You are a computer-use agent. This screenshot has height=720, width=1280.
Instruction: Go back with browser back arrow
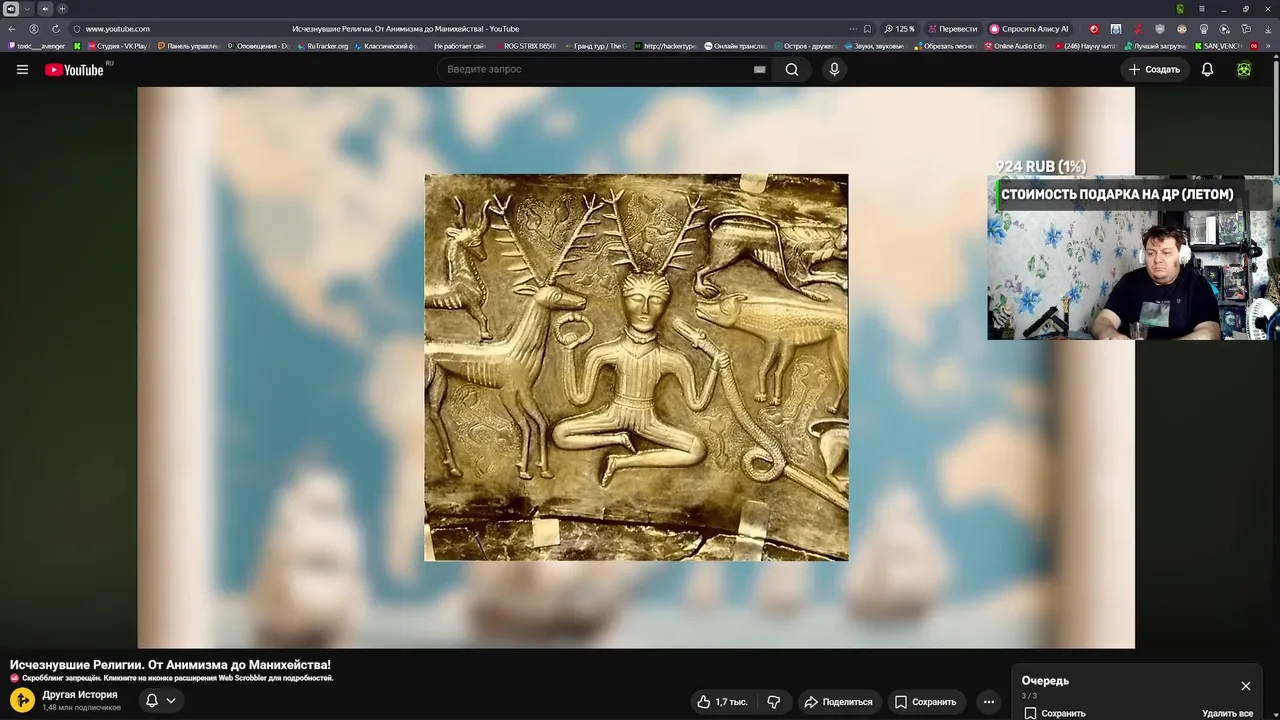[x=12, y=29]
